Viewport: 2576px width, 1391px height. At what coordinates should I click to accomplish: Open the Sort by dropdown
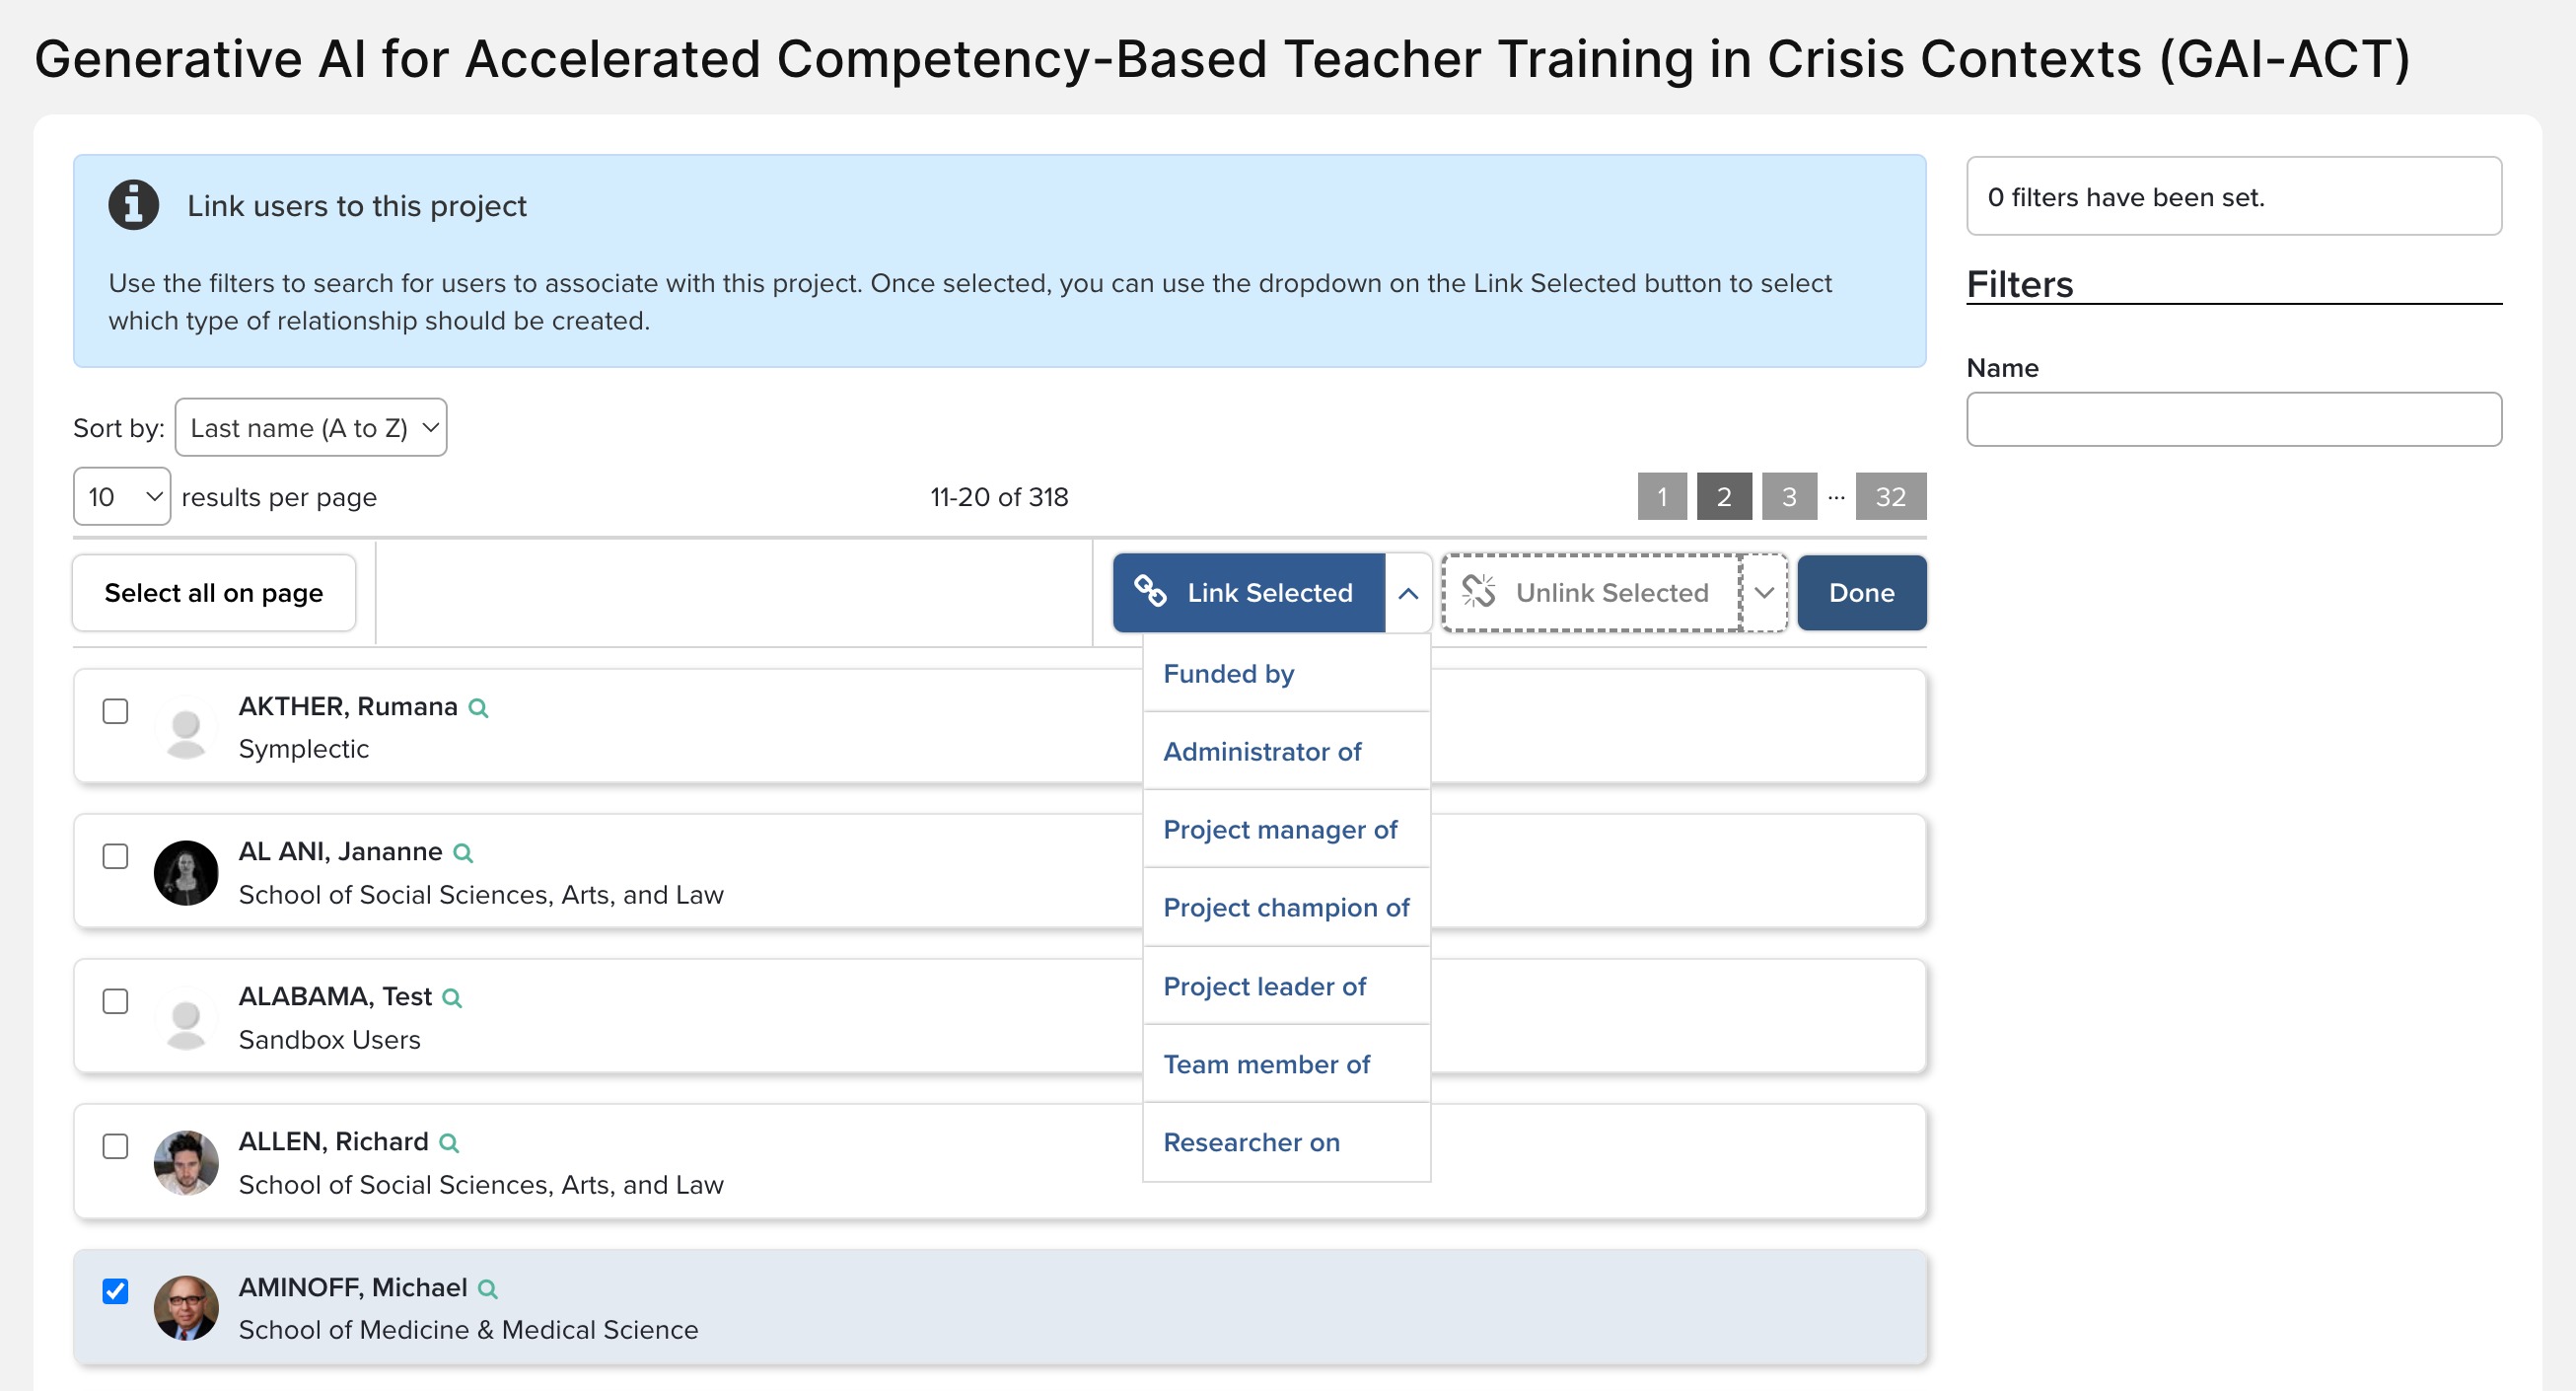[311, 428]
